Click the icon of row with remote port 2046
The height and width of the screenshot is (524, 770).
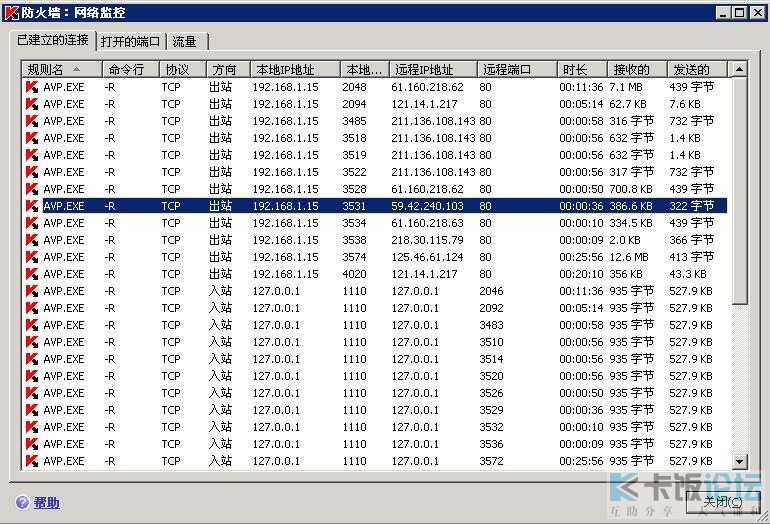(32, 291)
